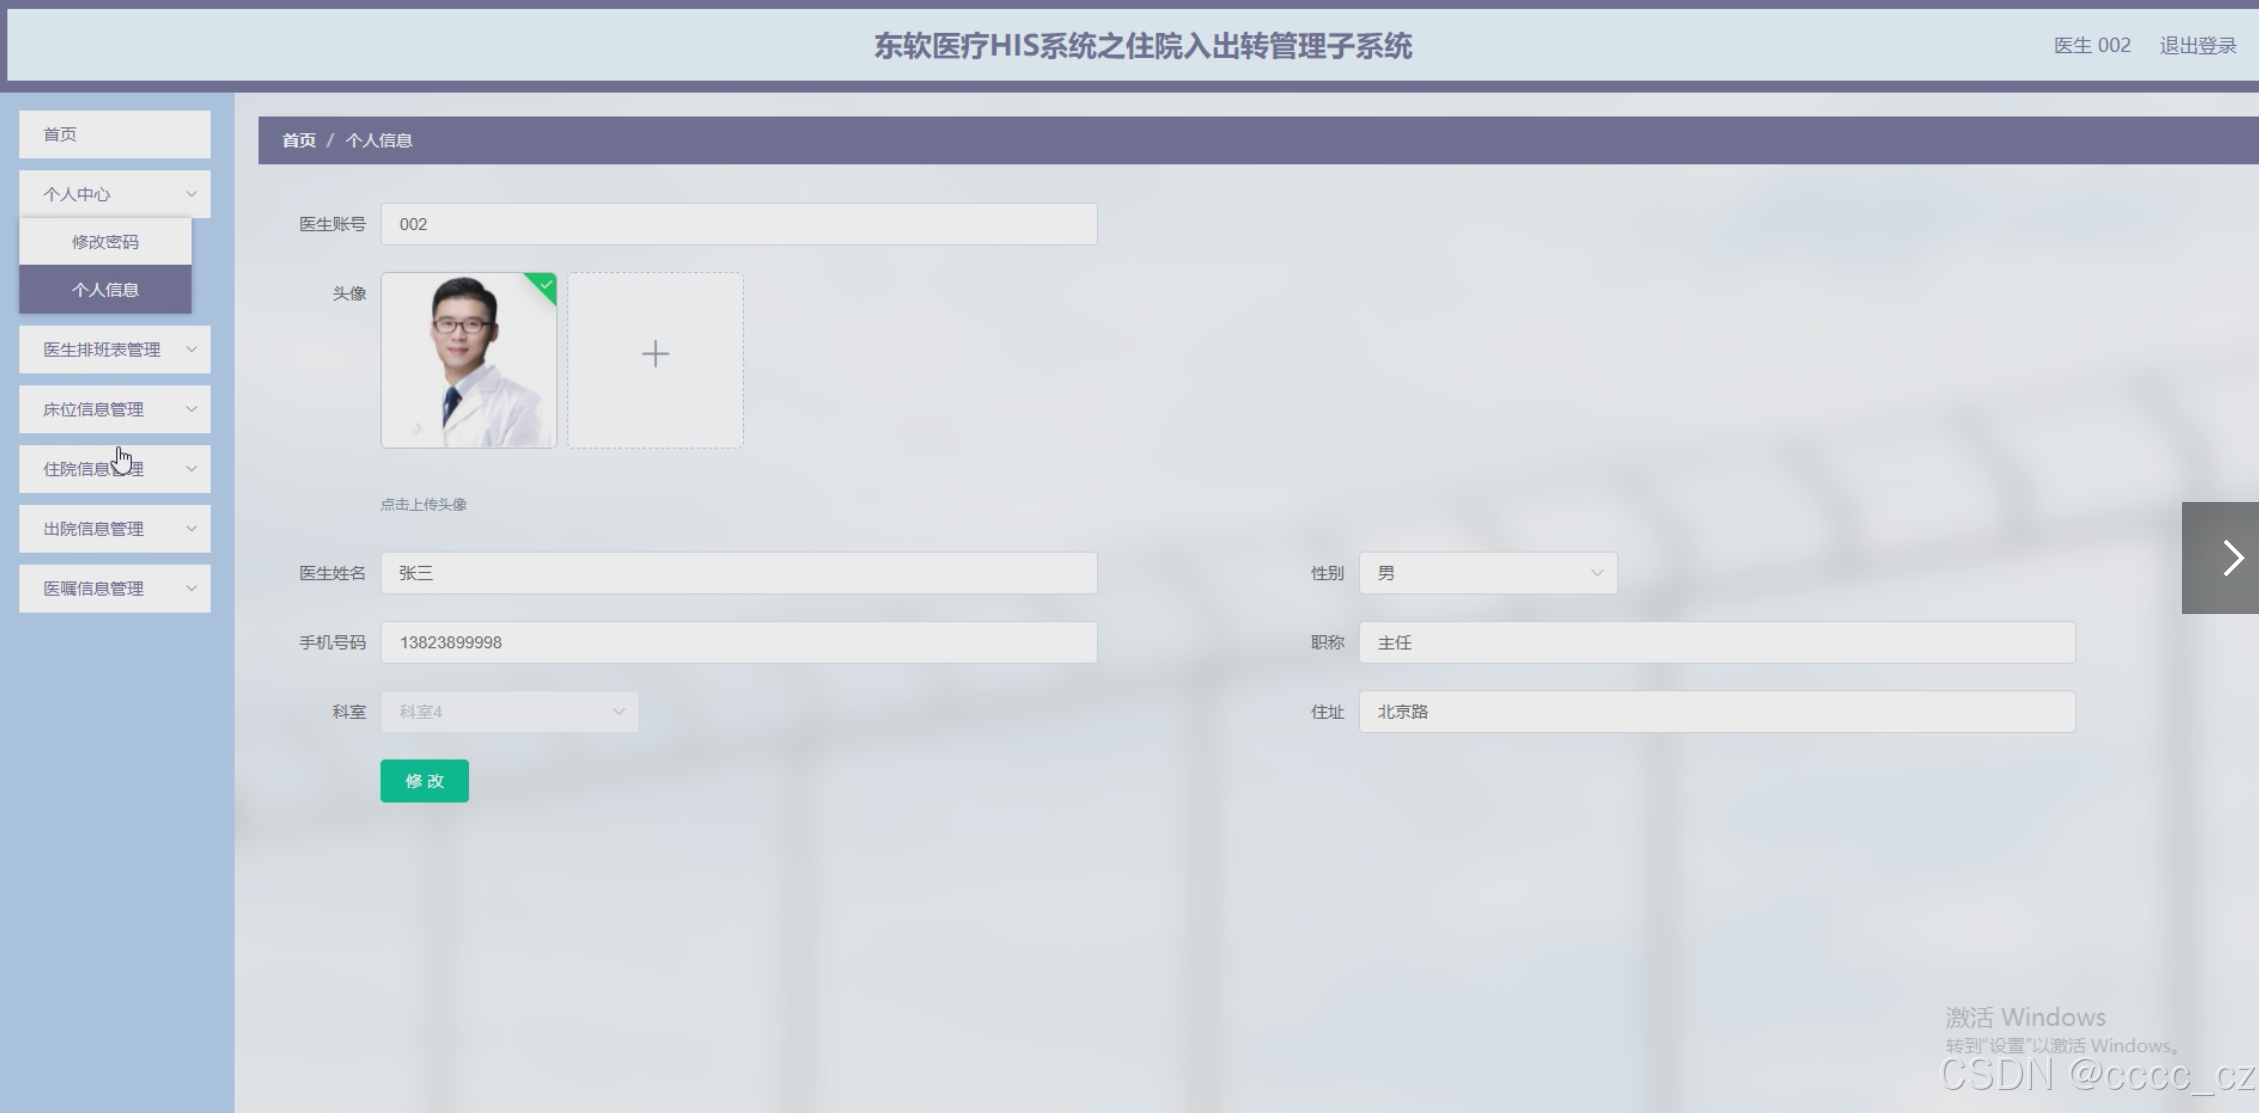The width and height of the screenshot is (2259, 1113).
Task: Click 首页 in the breadcrumb
Action: pyautogui.click(x=298, y=141)
